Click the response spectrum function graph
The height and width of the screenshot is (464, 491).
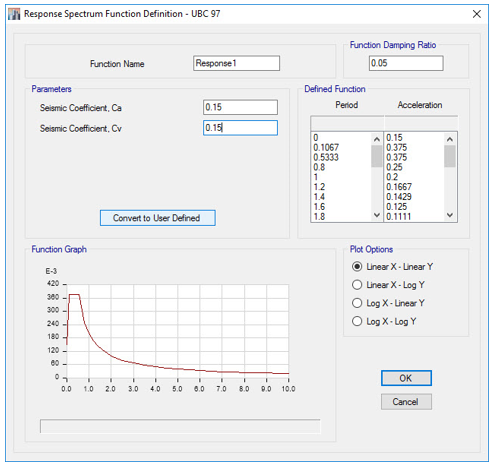click(x=177, y=332)
